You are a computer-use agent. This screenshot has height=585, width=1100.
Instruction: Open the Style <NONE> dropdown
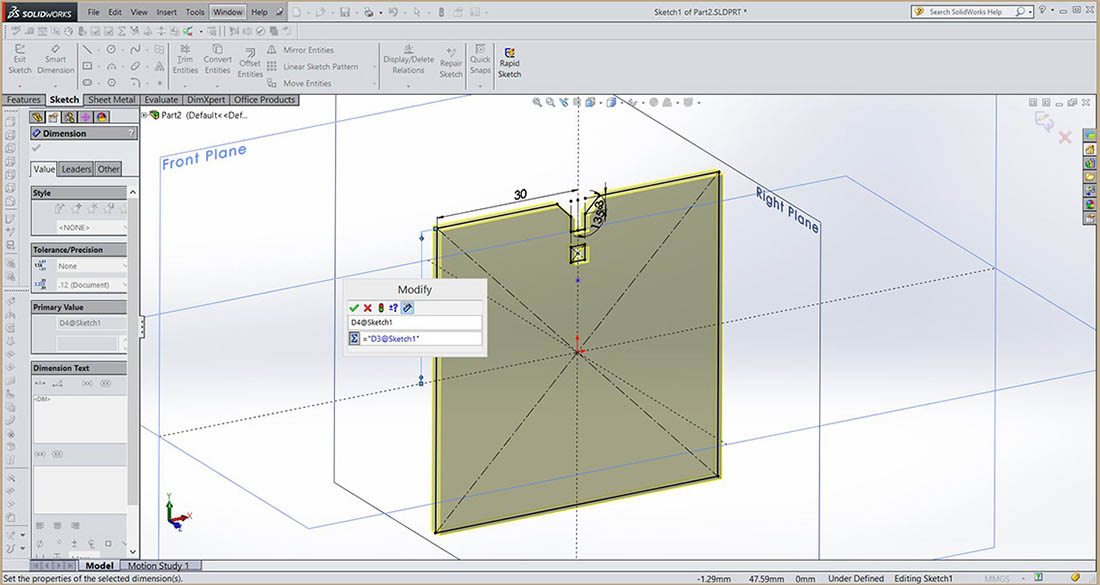coord(92,227)
